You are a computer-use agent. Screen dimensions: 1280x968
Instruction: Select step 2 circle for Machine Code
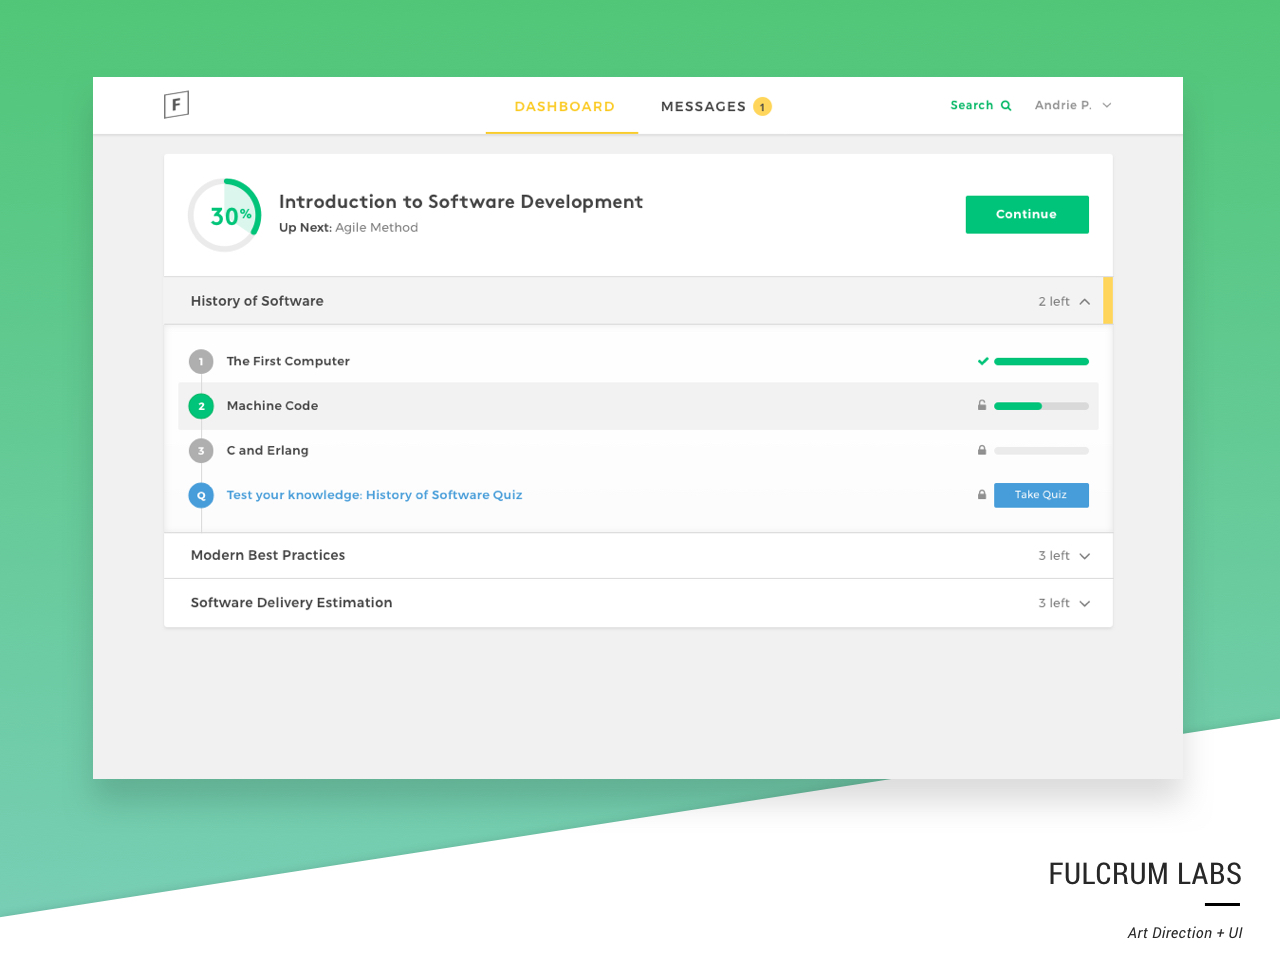(x=201, y=406)
